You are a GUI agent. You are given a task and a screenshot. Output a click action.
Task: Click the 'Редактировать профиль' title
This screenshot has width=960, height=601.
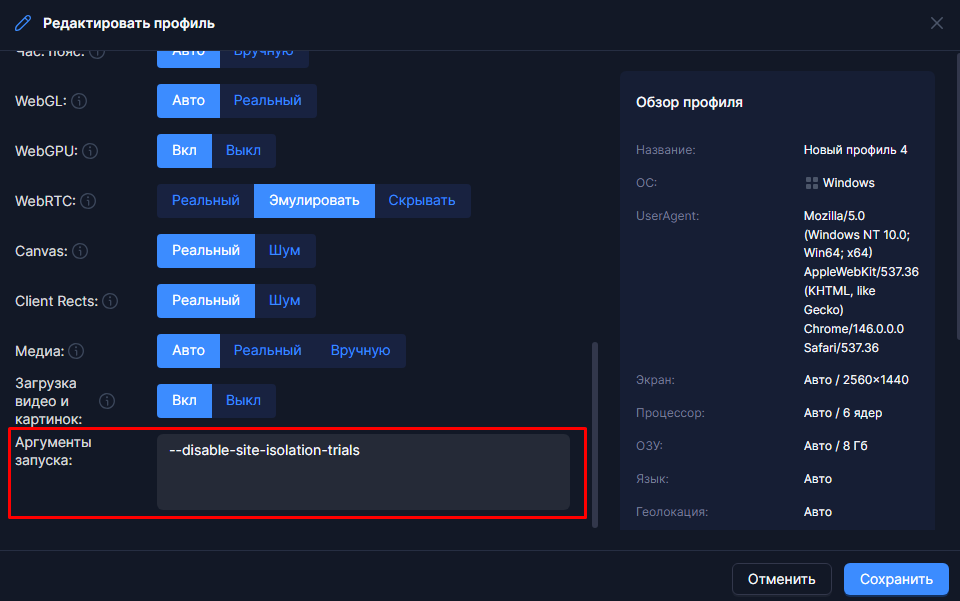[x=129, y=23]
